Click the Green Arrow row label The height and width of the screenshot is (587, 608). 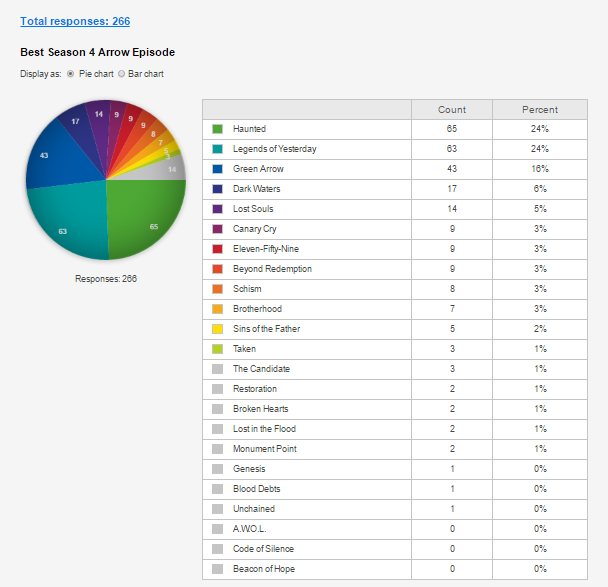[x=258, y=169]
